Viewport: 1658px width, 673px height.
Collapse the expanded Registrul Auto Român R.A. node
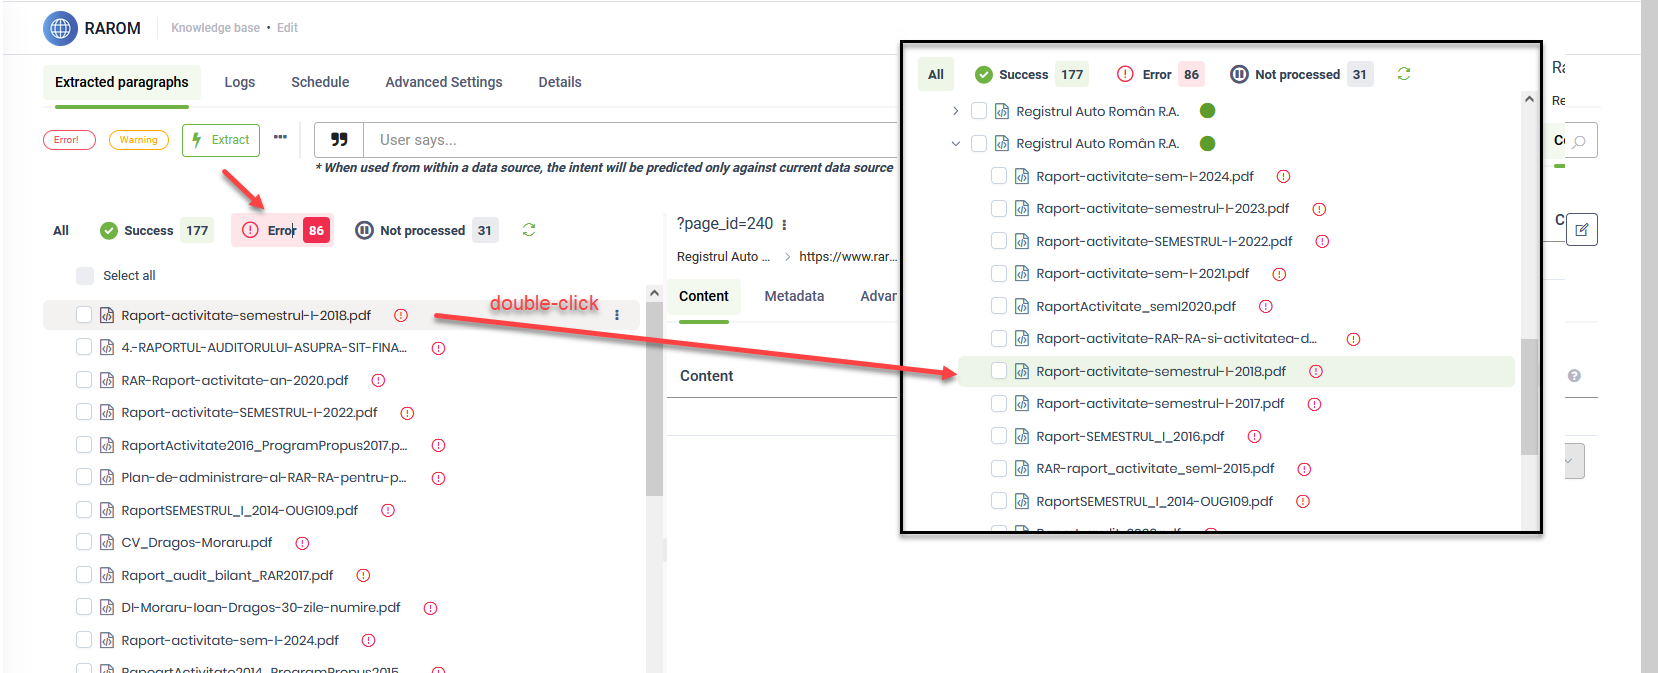[x=955, y=143]
